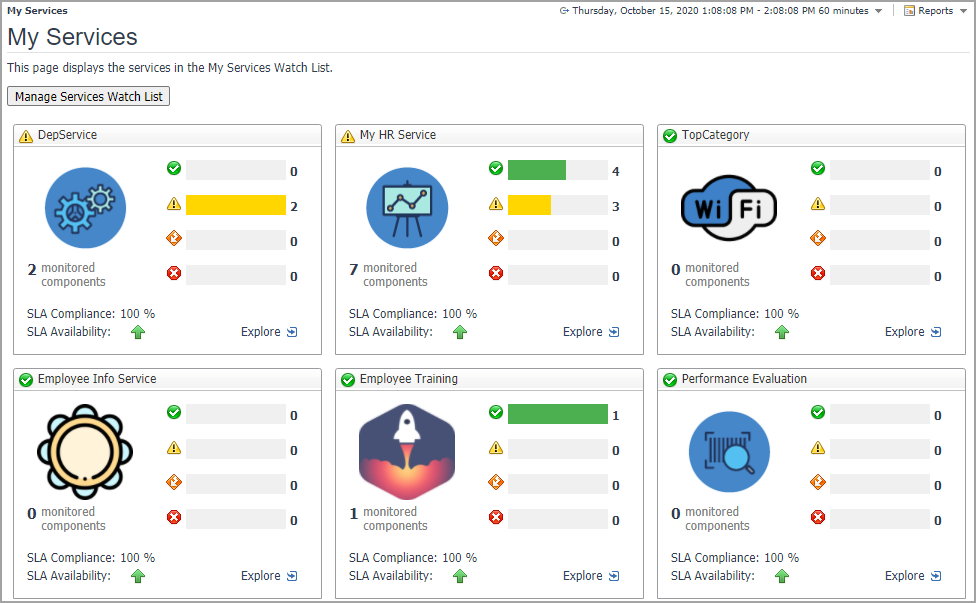Click the My Services breadcrumb label

click(x=37, y=11)
